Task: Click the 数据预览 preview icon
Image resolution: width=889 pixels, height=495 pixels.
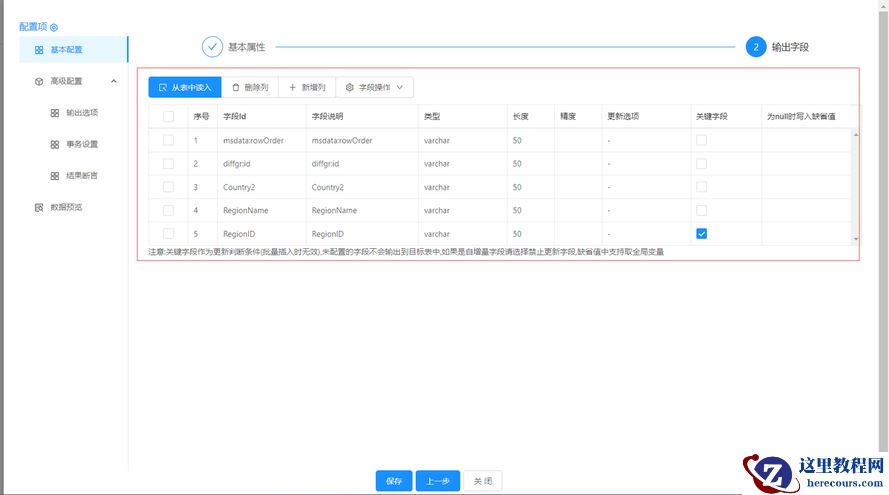Action: (39, 207)
